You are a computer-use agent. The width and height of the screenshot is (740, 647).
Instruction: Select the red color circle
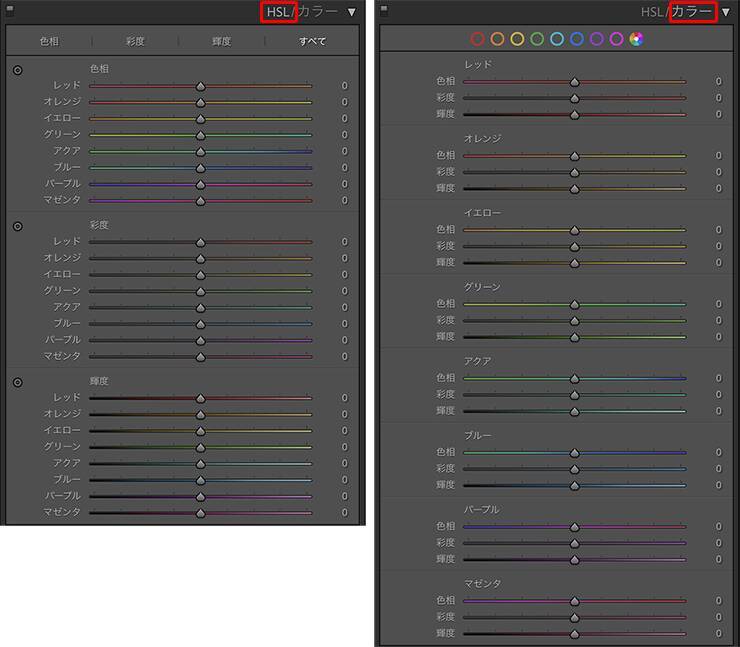477,39
